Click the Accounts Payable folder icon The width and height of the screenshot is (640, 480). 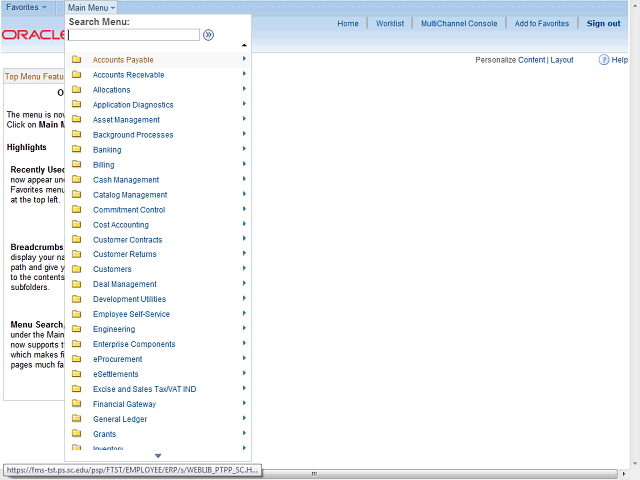pos(76,60)
